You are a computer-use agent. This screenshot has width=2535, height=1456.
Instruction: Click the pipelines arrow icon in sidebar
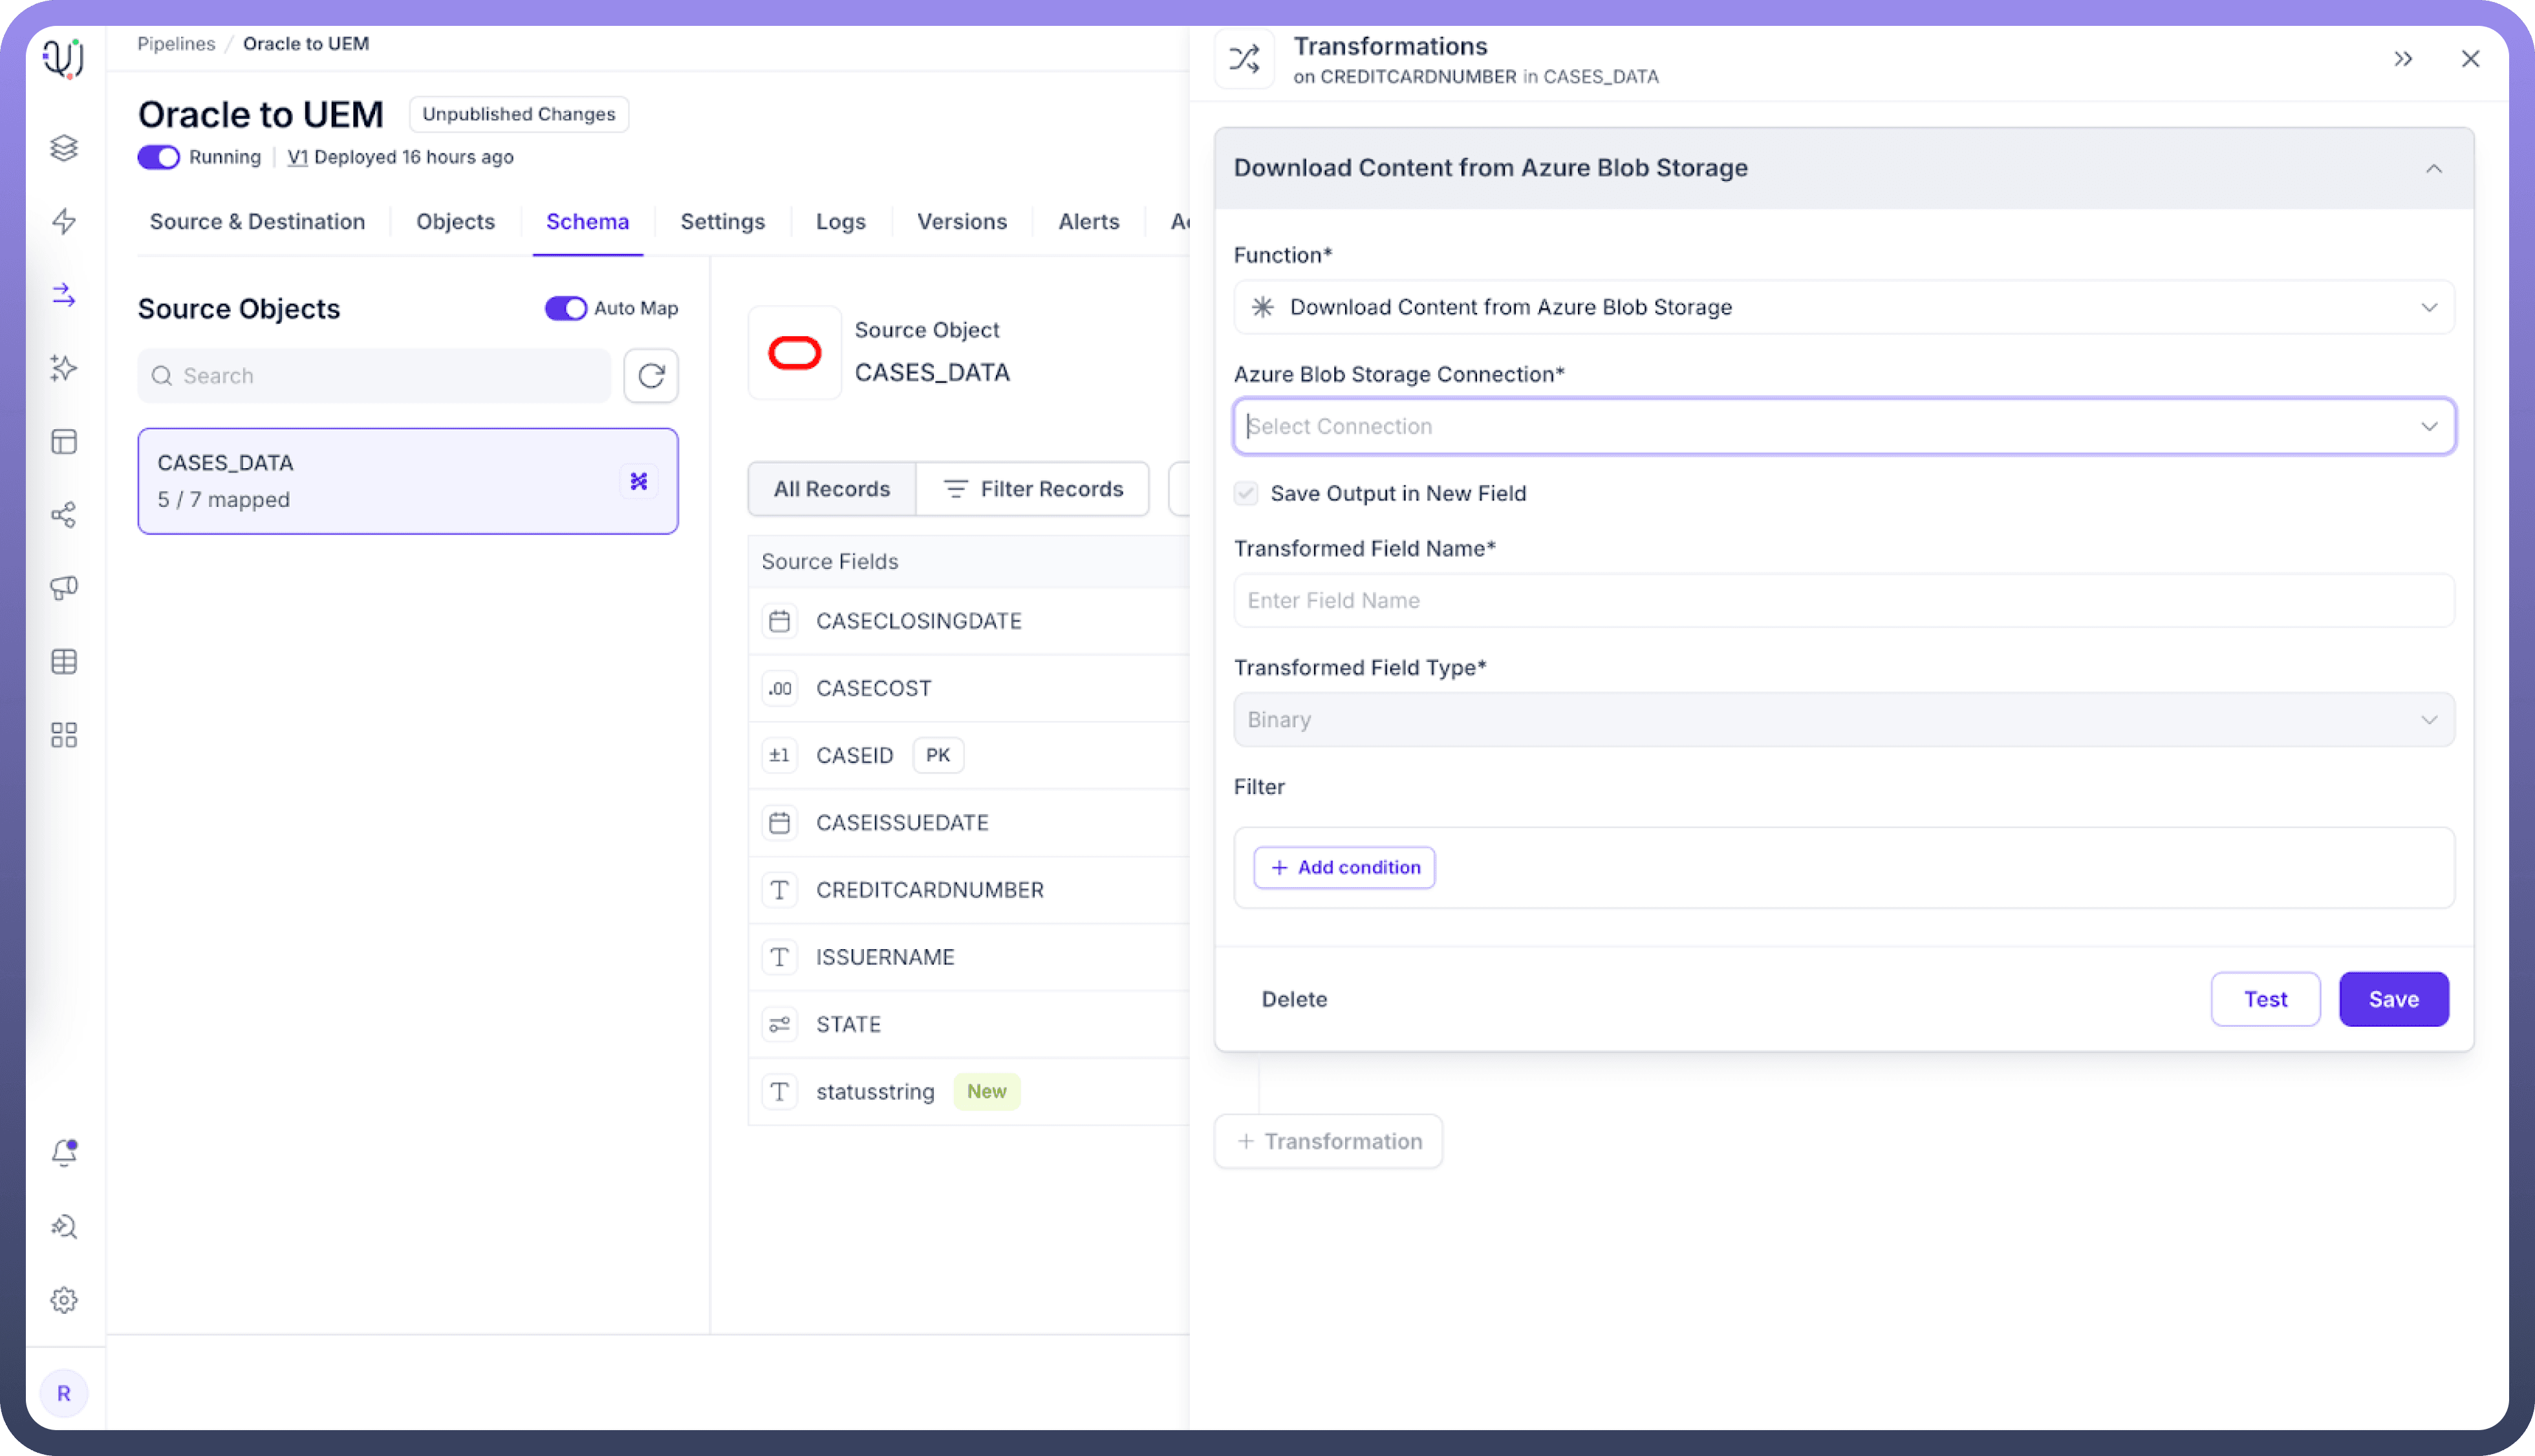click(64, 295)
